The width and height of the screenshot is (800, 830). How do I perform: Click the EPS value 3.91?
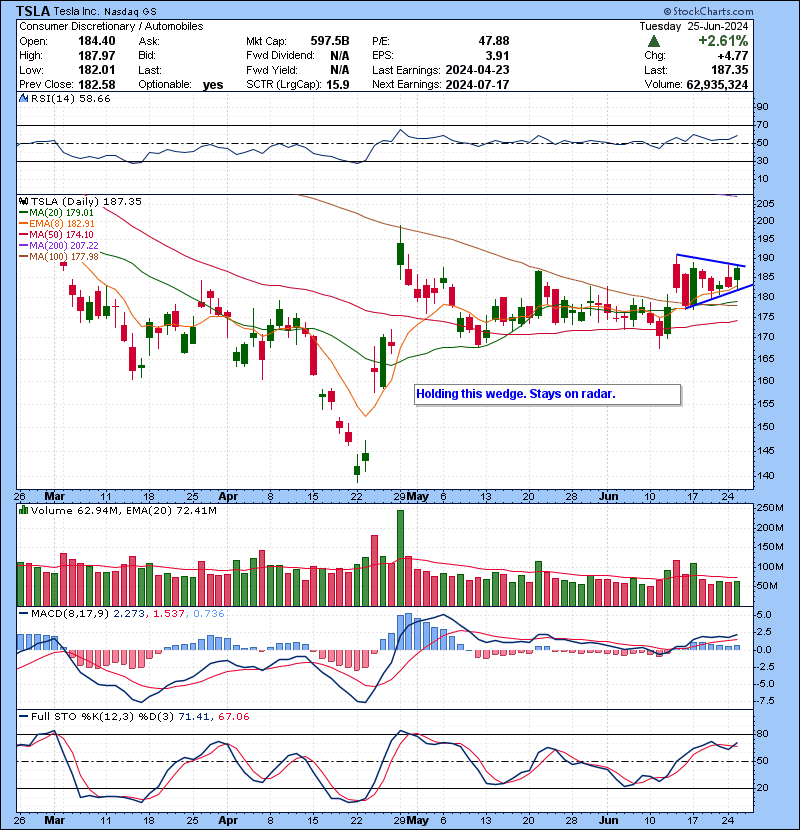(x=498, y=55)
